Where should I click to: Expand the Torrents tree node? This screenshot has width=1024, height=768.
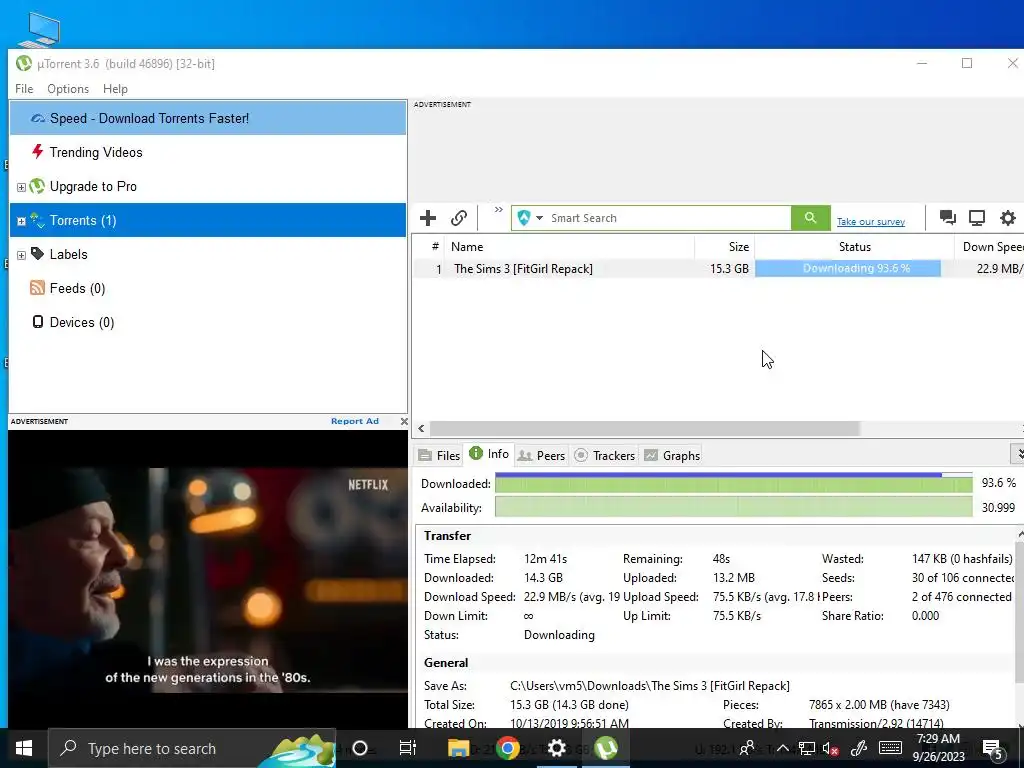tap(21, 221)
